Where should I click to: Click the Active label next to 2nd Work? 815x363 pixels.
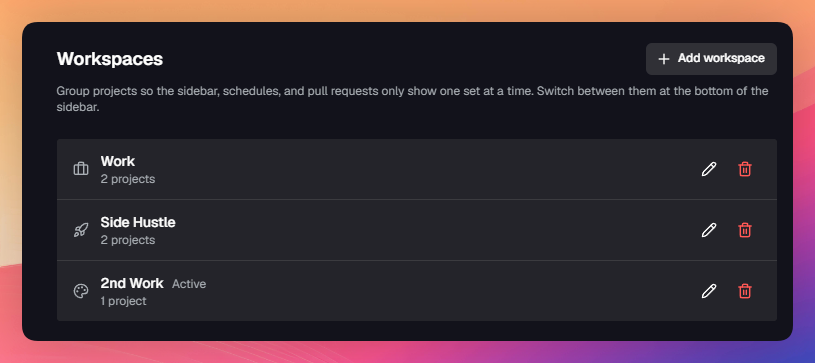189,284
